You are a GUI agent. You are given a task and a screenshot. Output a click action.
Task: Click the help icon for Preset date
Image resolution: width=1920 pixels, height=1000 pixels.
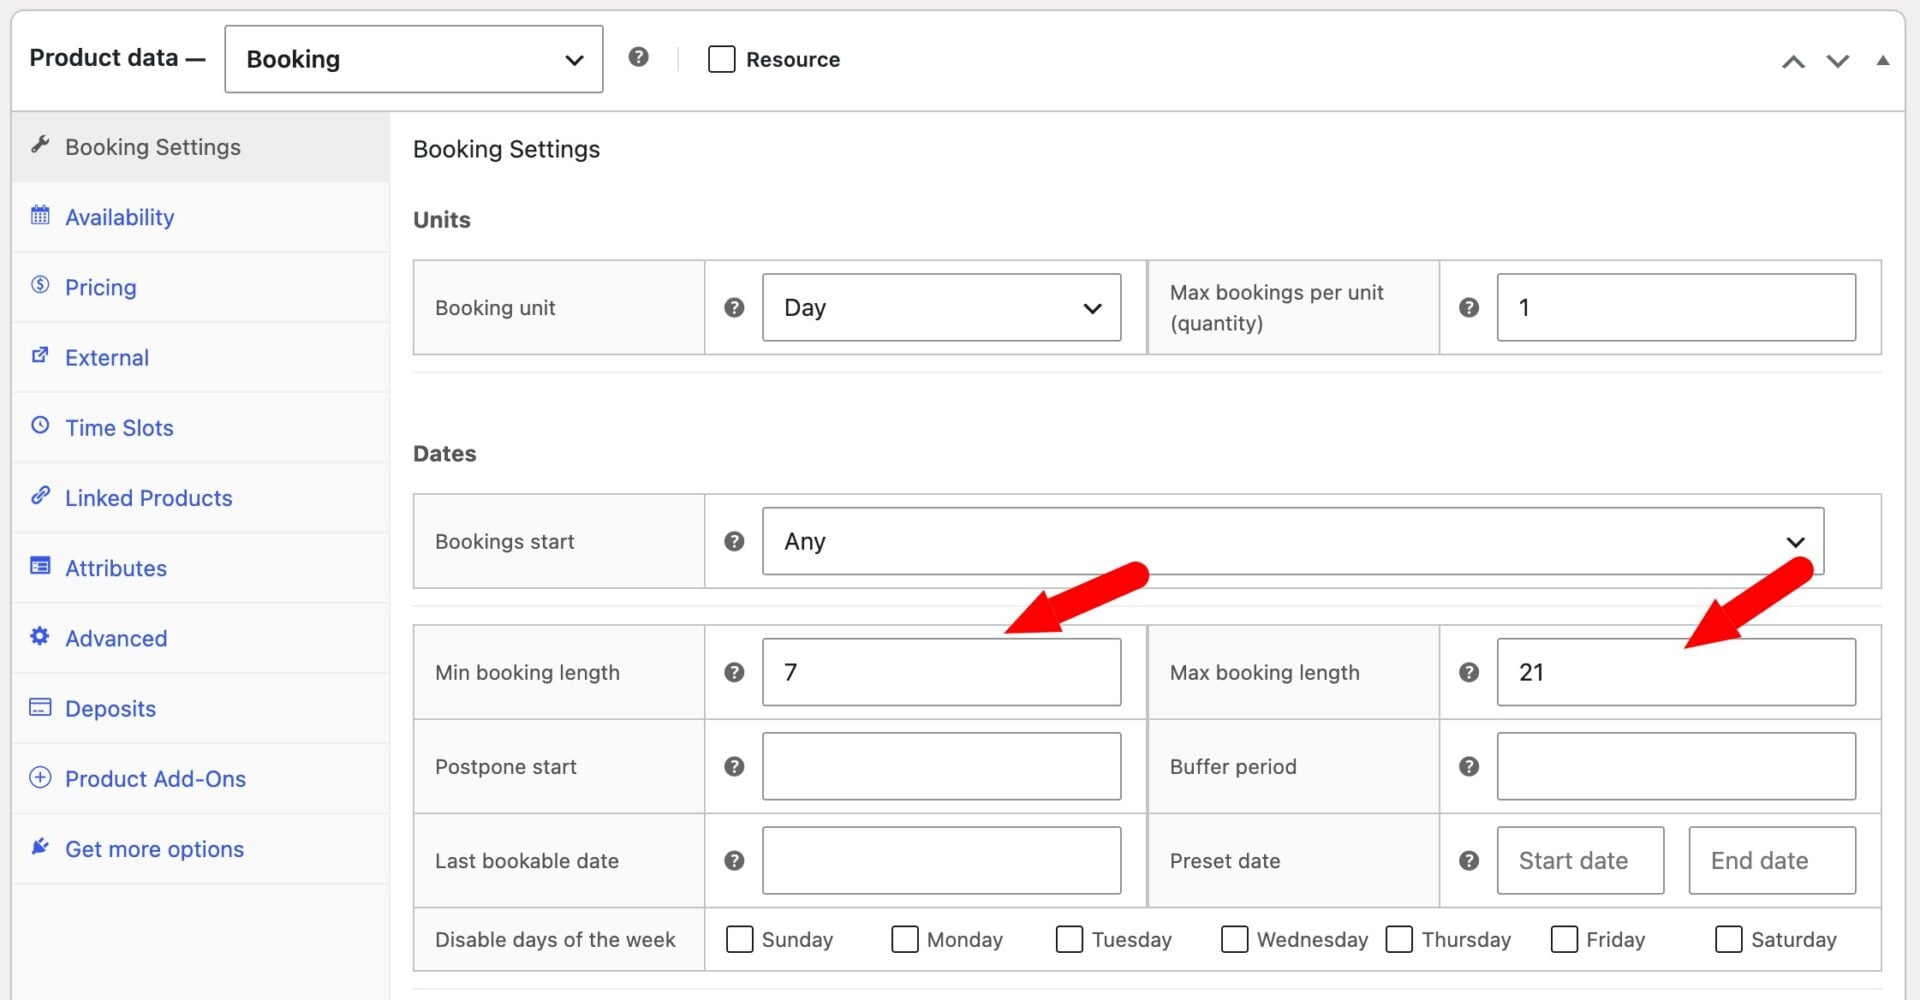point(1469,860)
